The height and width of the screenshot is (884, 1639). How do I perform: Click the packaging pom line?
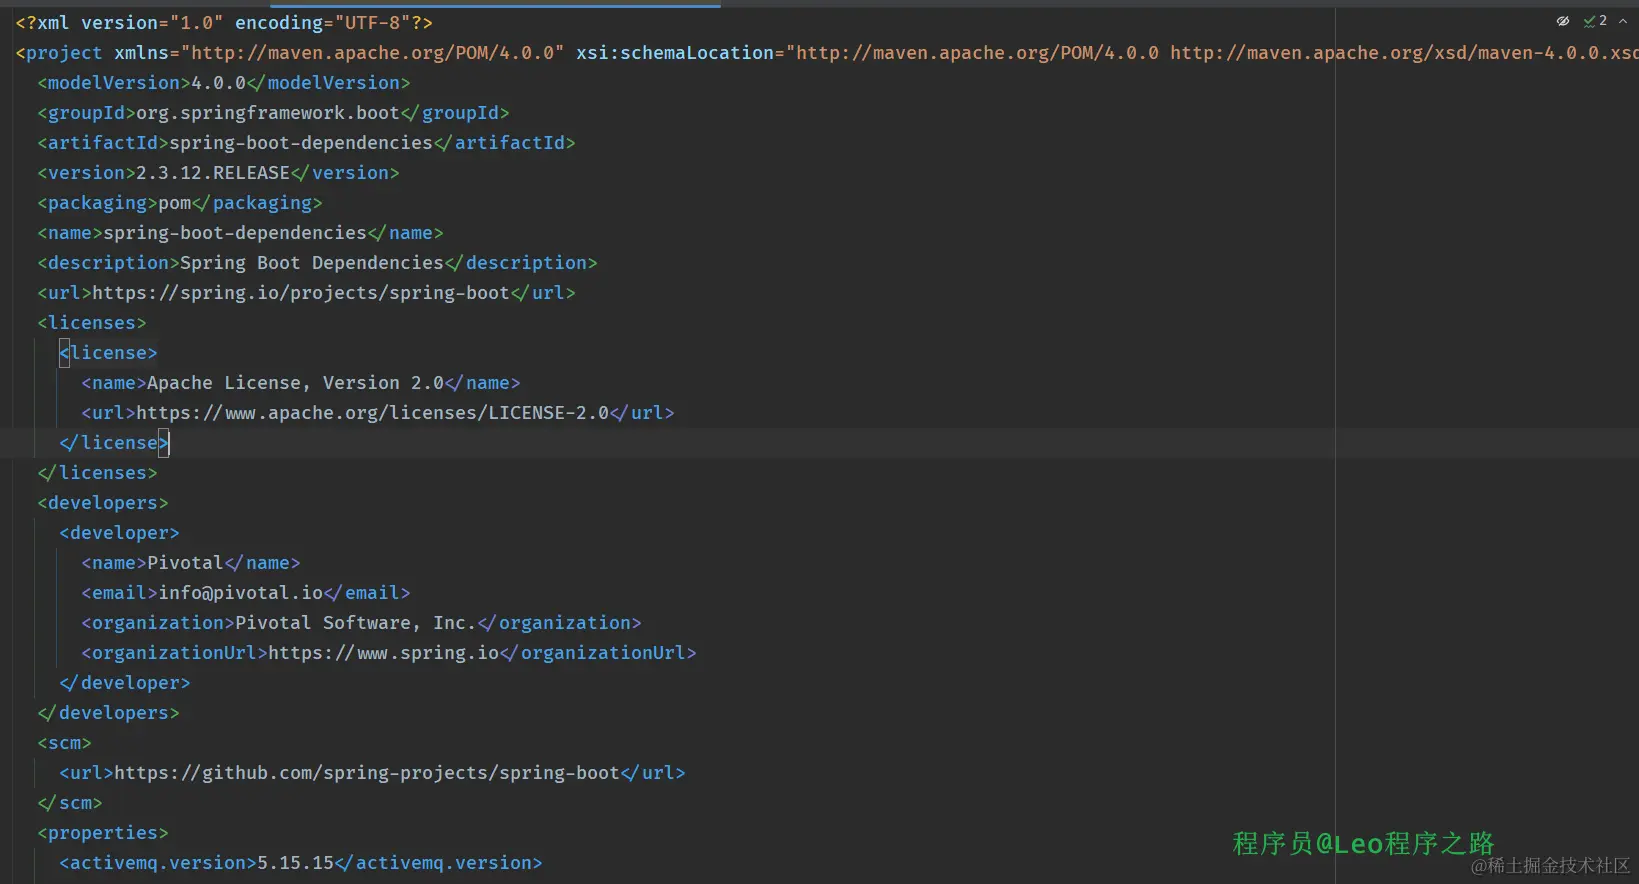click(180, 203)
